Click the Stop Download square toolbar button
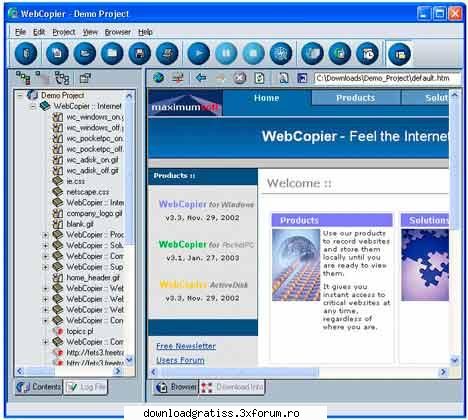The height and width of the screenshot is (420, 468). pyautogui.click(x=253, y=53)
